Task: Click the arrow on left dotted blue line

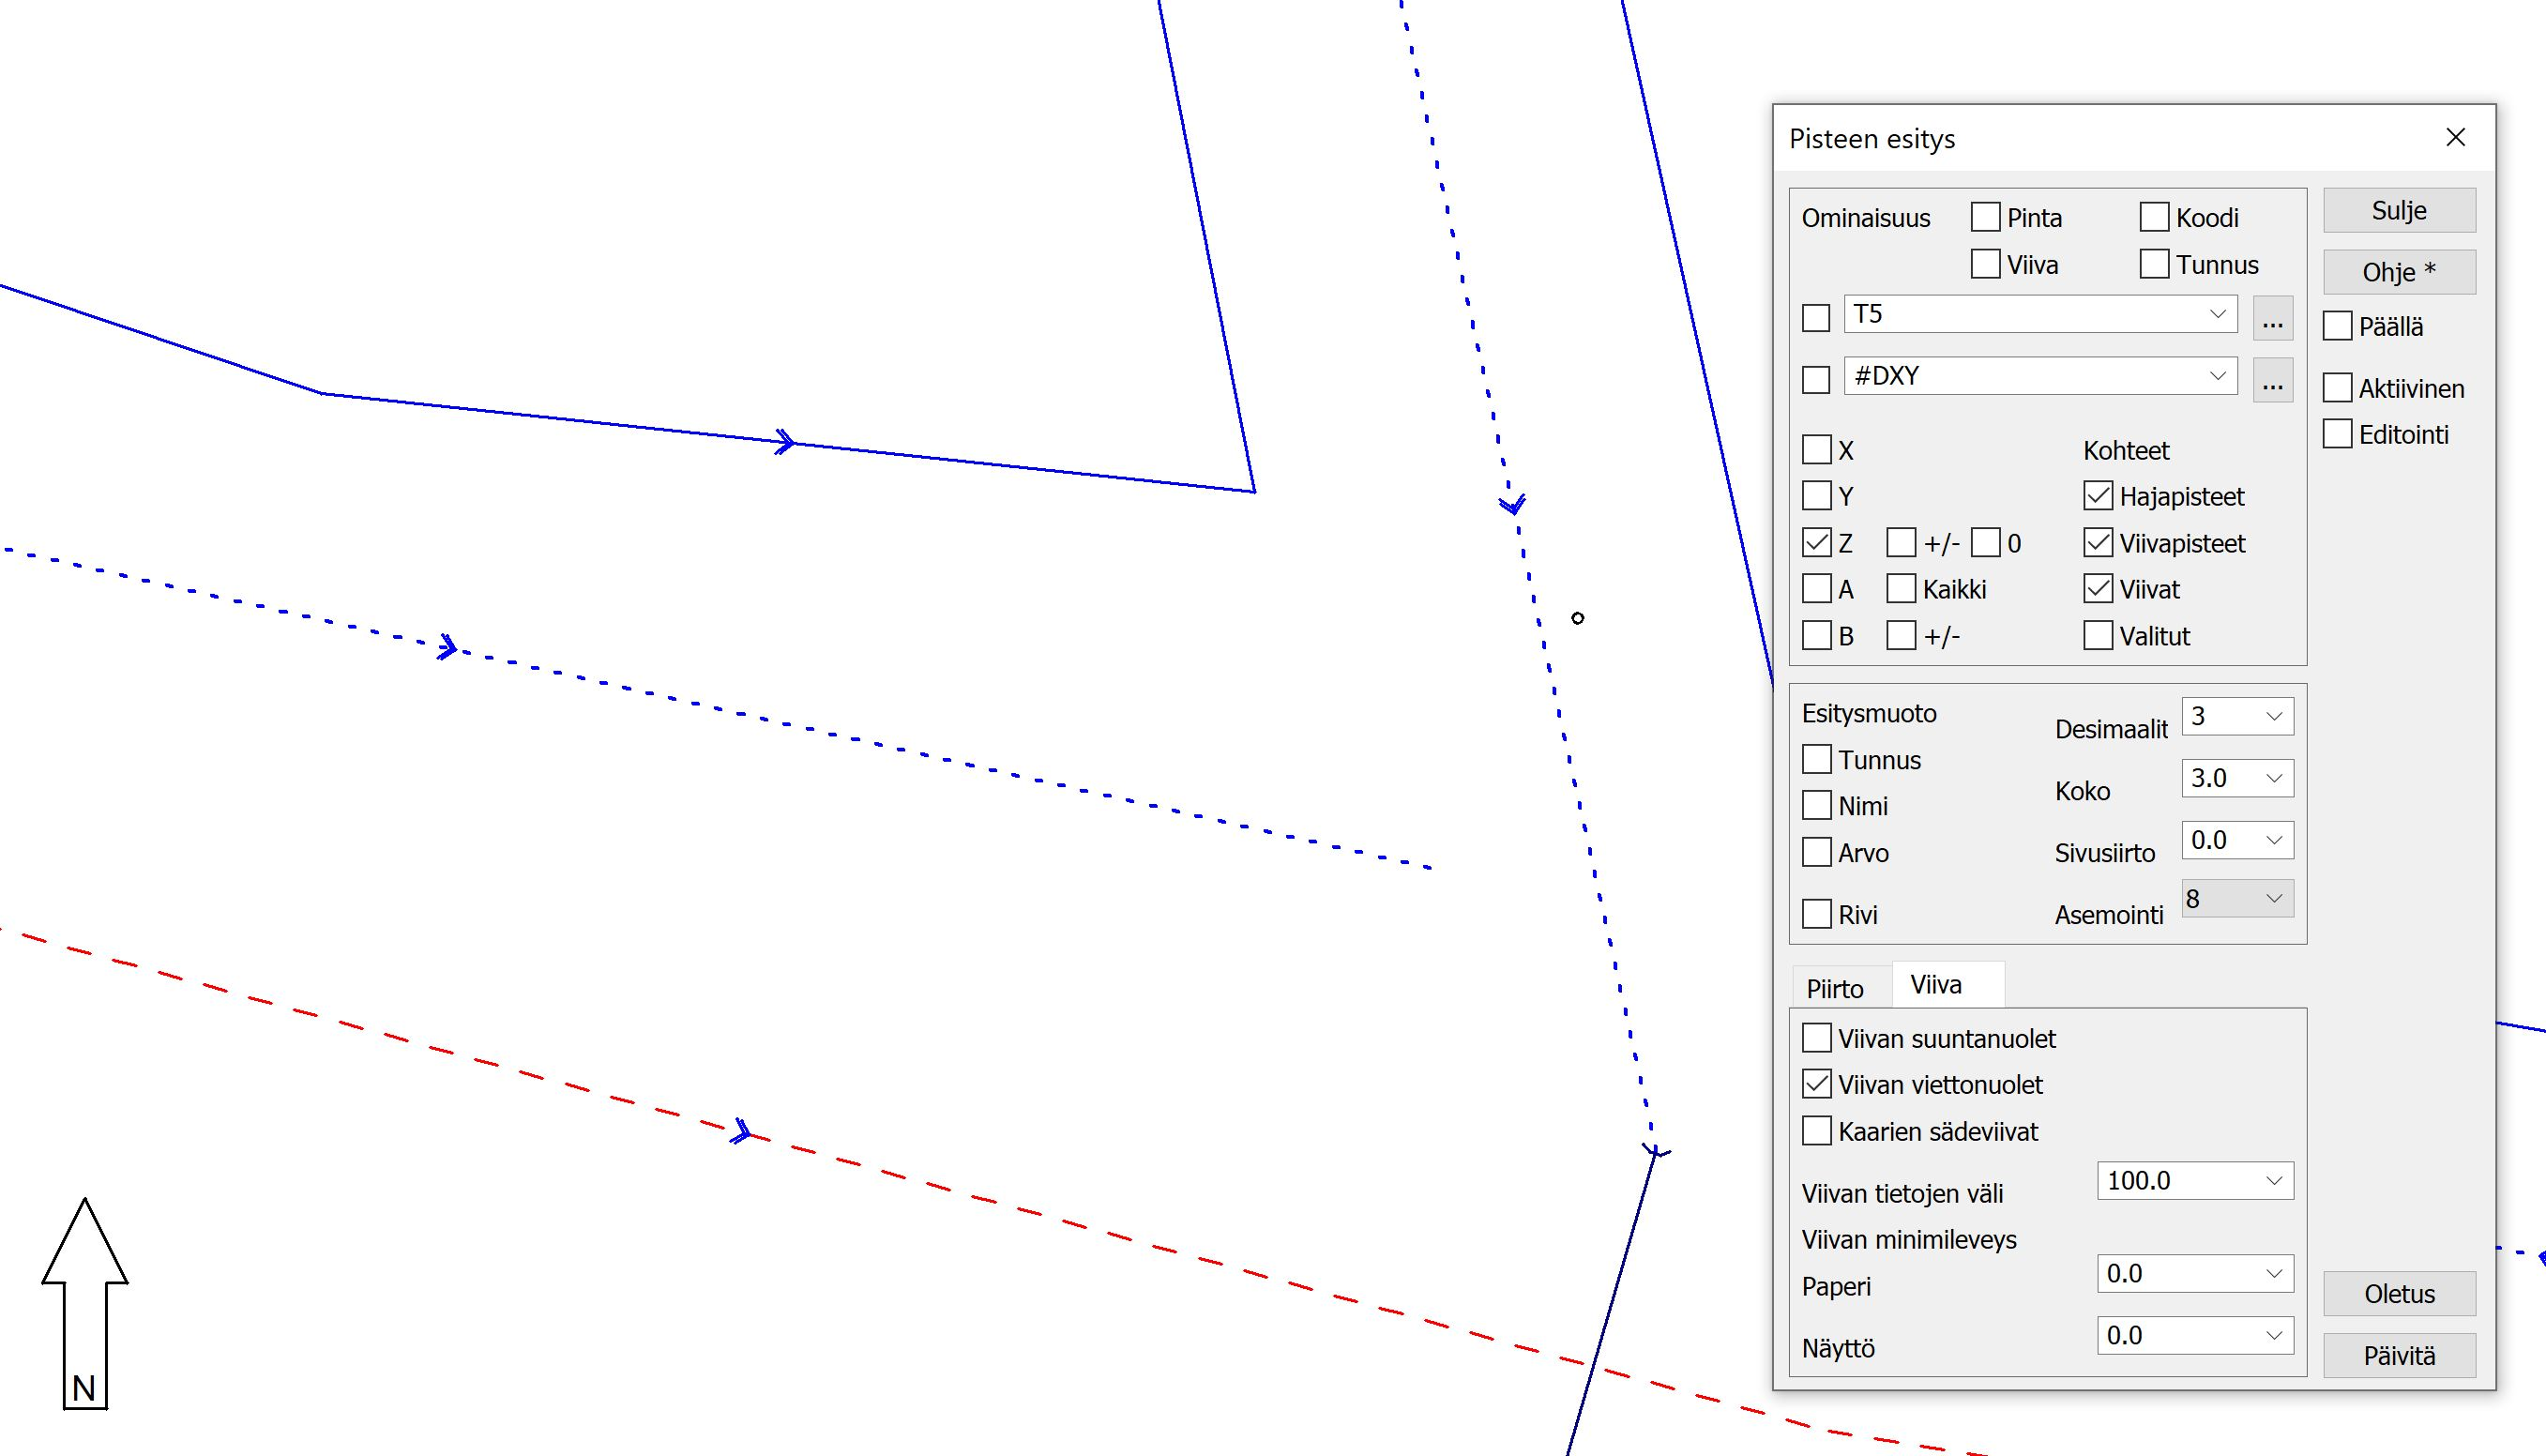Action: [x=448, y=648]
